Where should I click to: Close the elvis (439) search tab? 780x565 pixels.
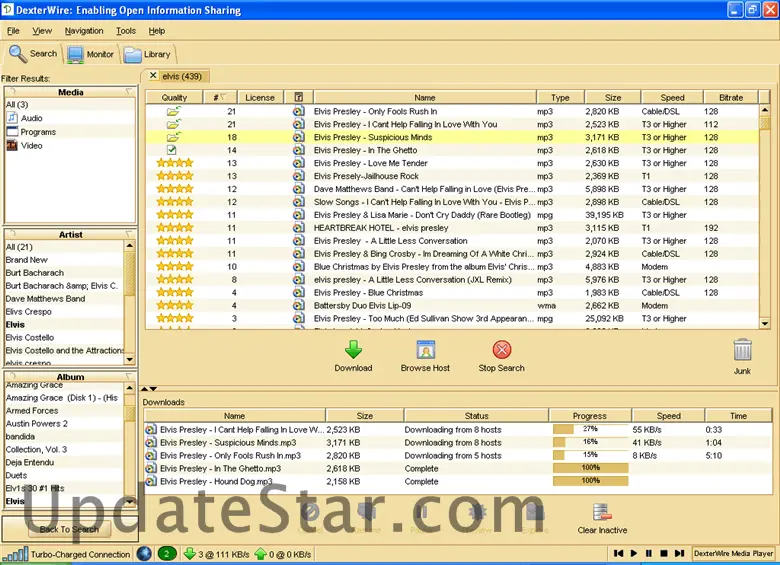coord(153,76)
